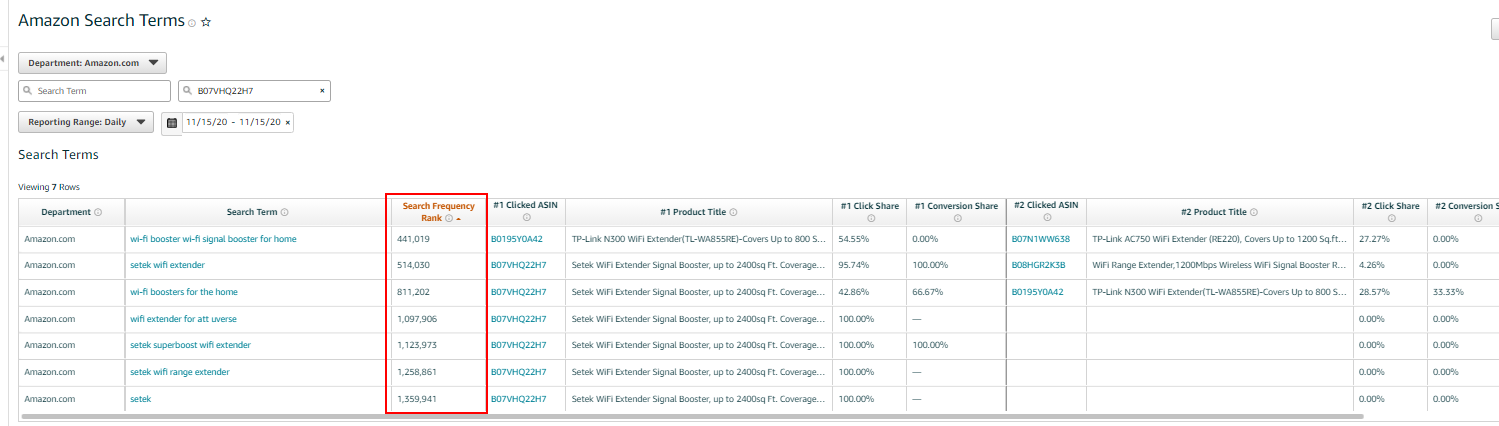1499x426 pixels.
Task: Select the rank value 514,030
Action: 413,265
